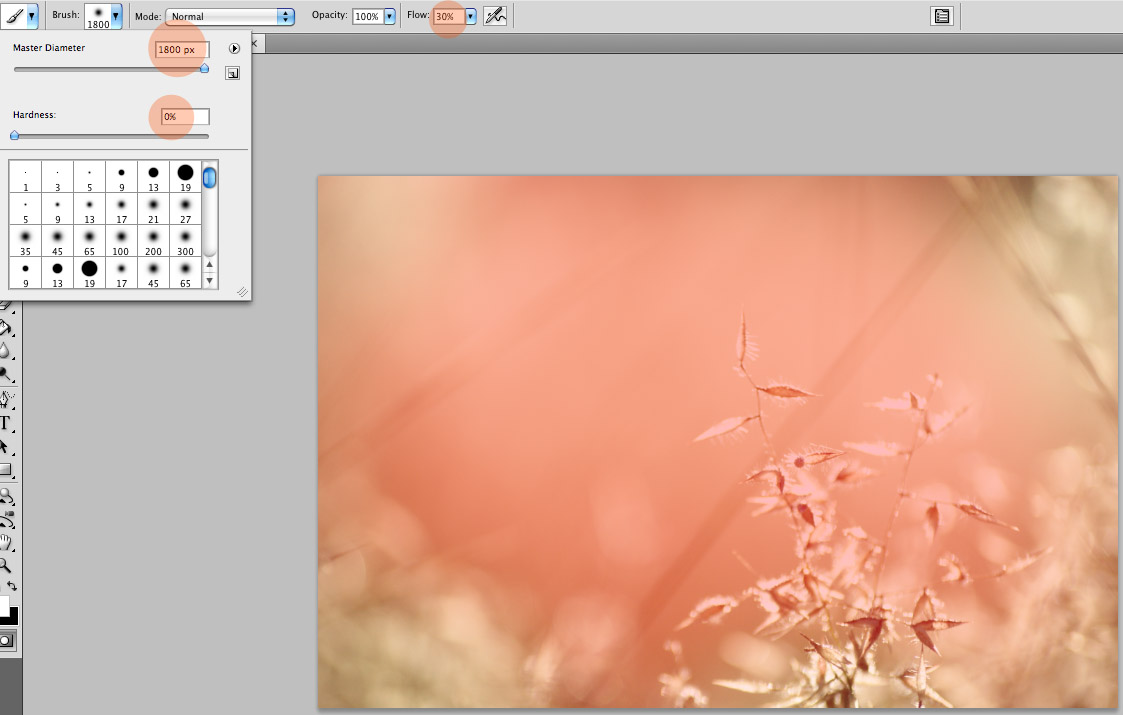Open the Mode dropdown set to Normal
This screenshot has height=715, width=1123.
click(x=230, y=16)
